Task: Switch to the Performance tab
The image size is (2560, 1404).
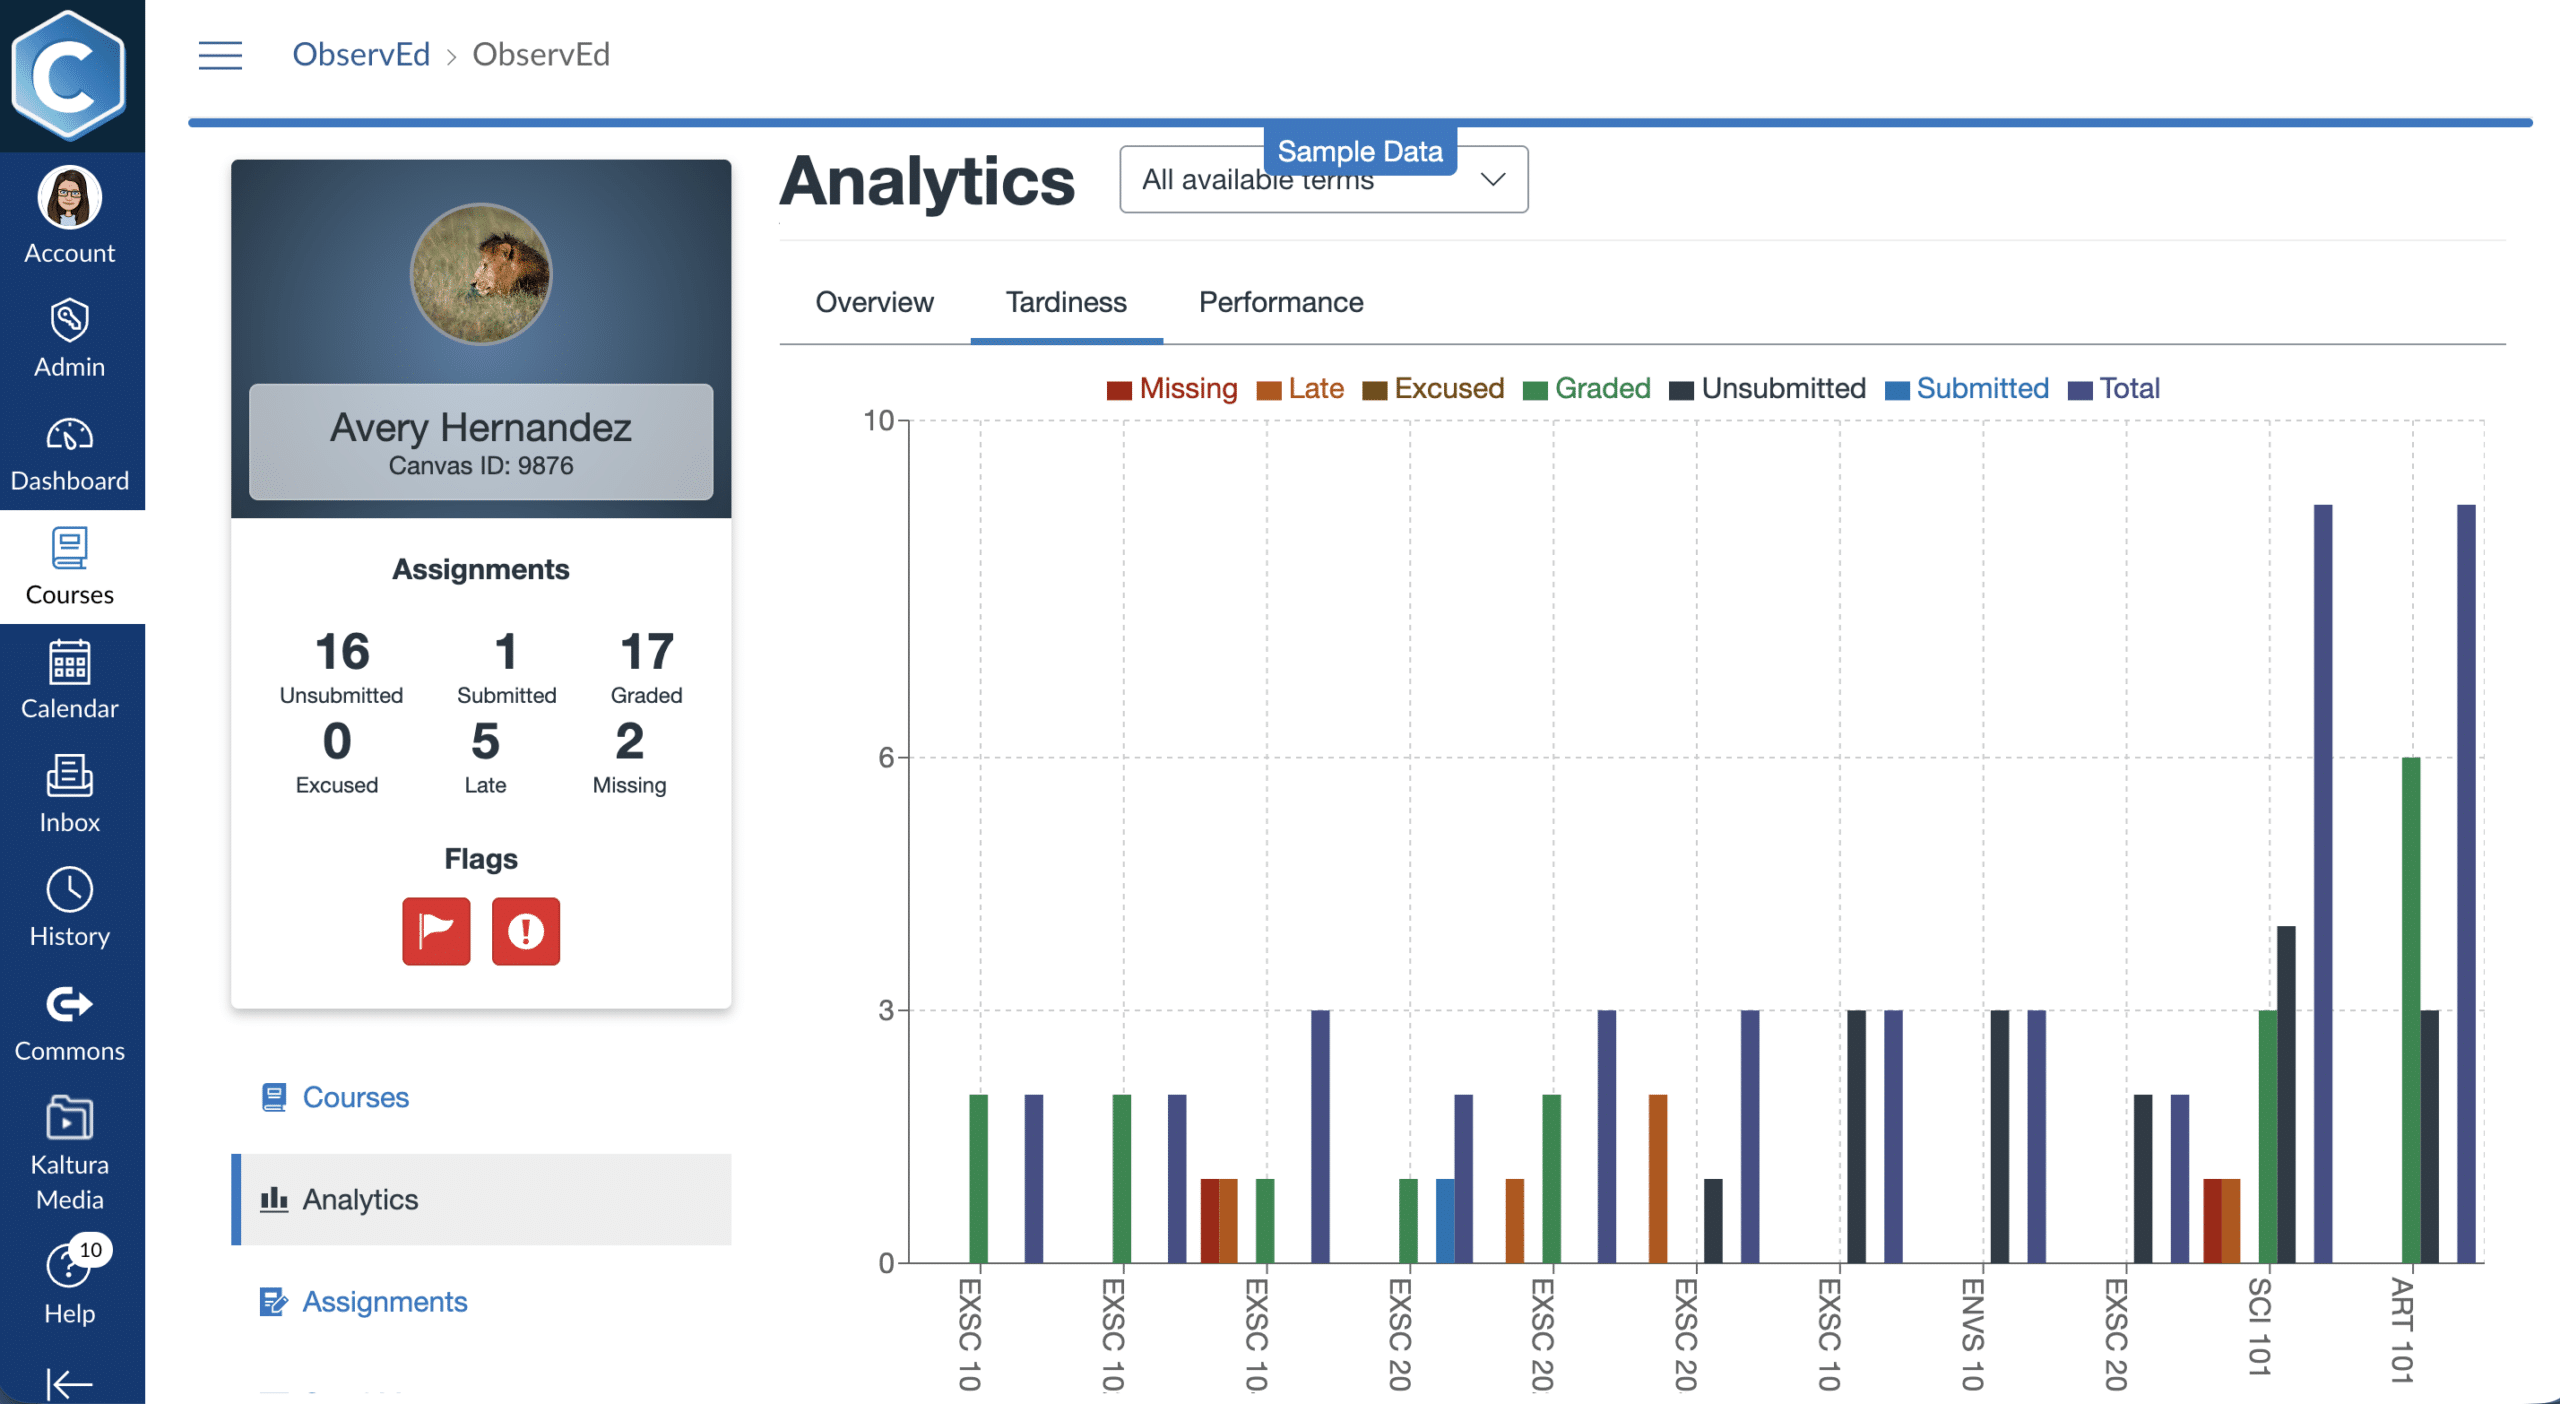Action: click(x=1280, y=302)
